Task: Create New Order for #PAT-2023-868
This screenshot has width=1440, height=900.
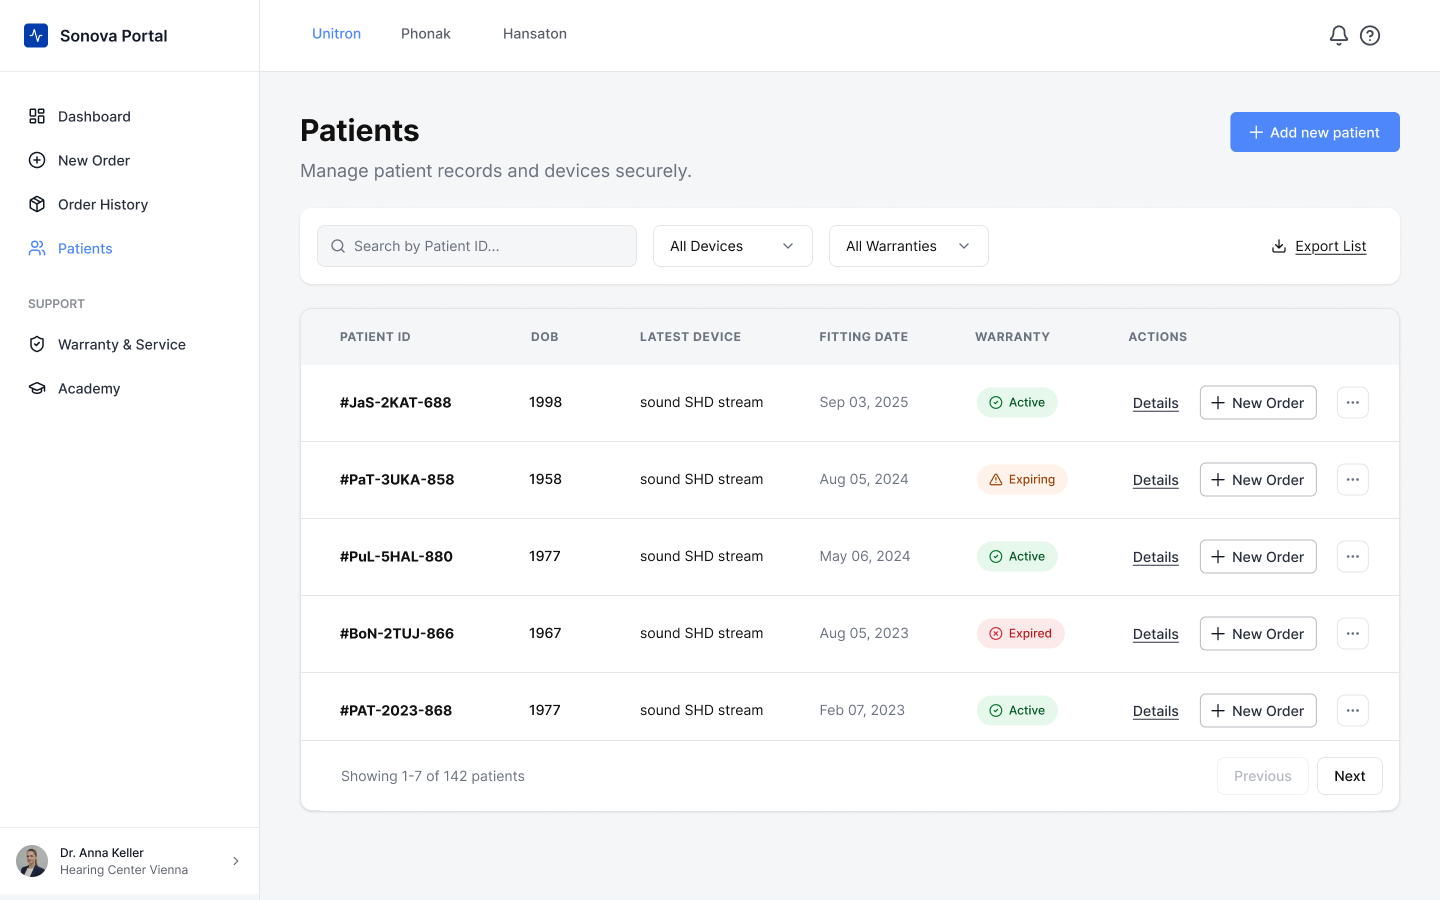Action: [1258, 711]
